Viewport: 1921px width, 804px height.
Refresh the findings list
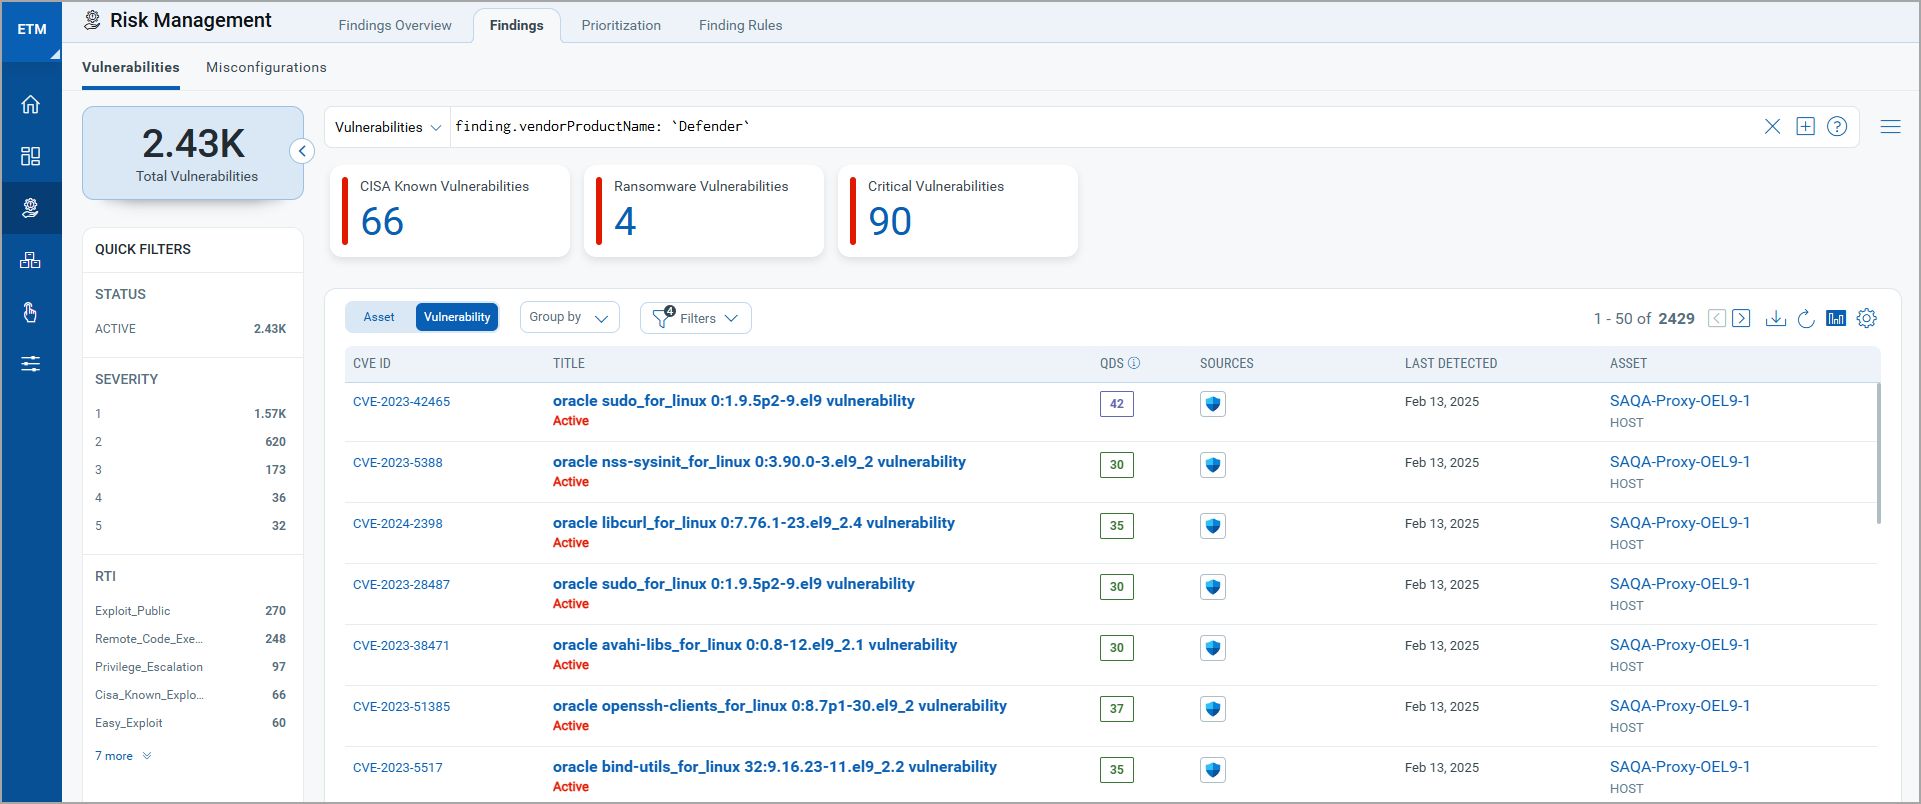tap(1806, 318)
